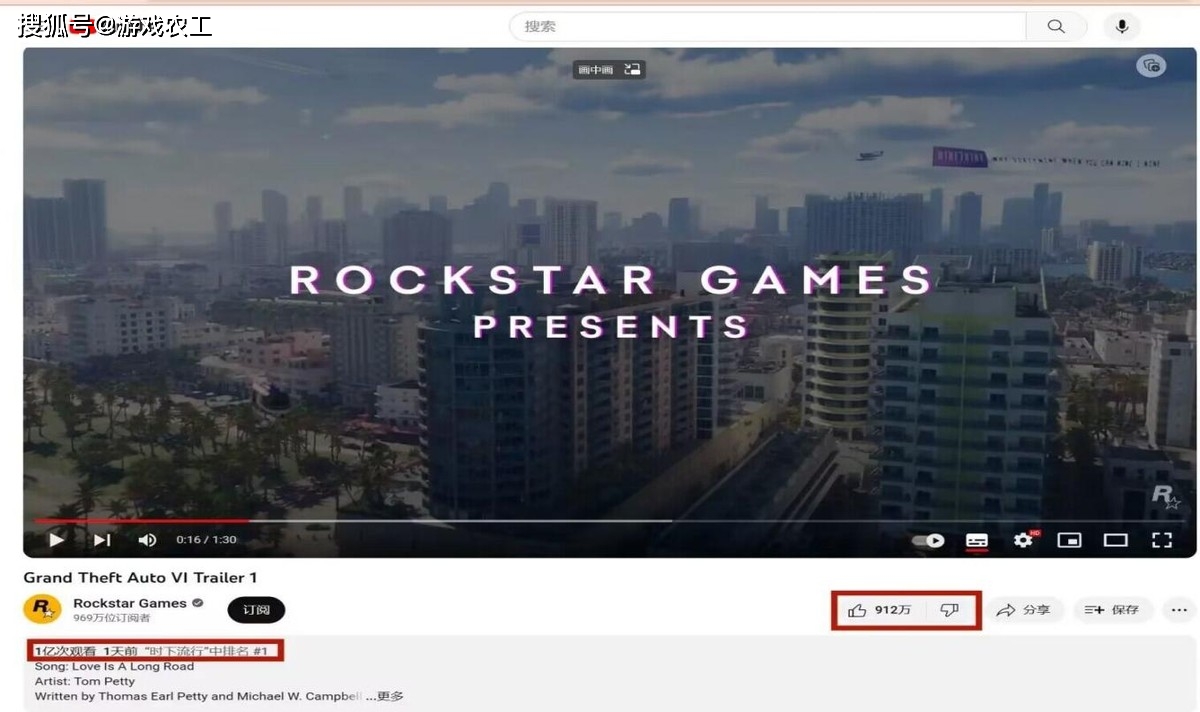Skip to the next video
The height and width of the screenshot is (712, 1200).
pyautogui.click(x=102, y=540)
